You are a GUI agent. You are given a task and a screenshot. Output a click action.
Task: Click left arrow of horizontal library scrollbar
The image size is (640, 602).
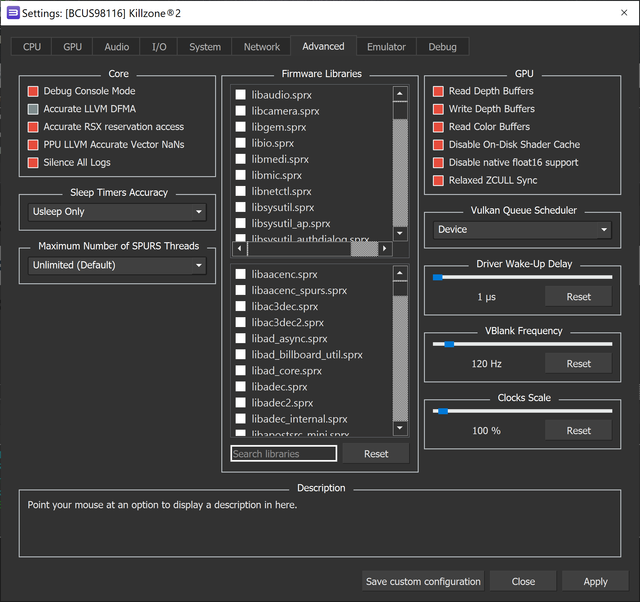(240, 248)
